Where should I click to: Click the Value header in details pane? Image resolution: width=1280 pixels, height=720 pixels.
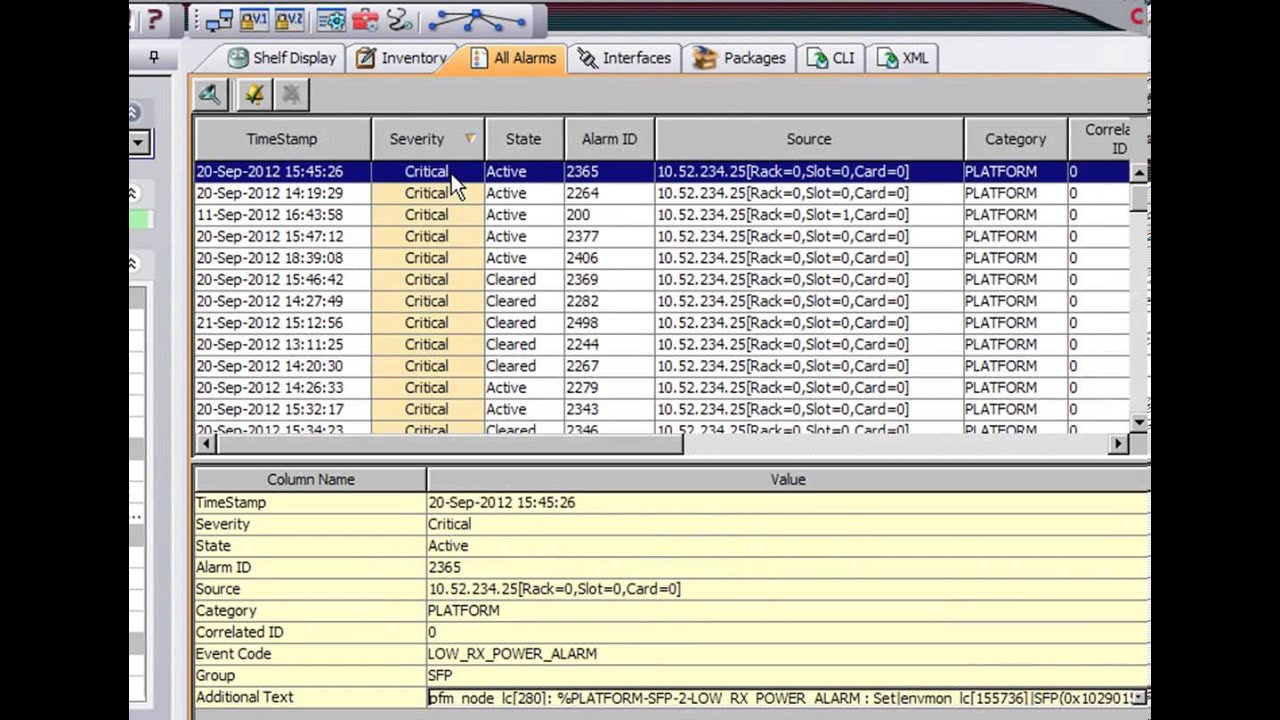click(788, 479)
